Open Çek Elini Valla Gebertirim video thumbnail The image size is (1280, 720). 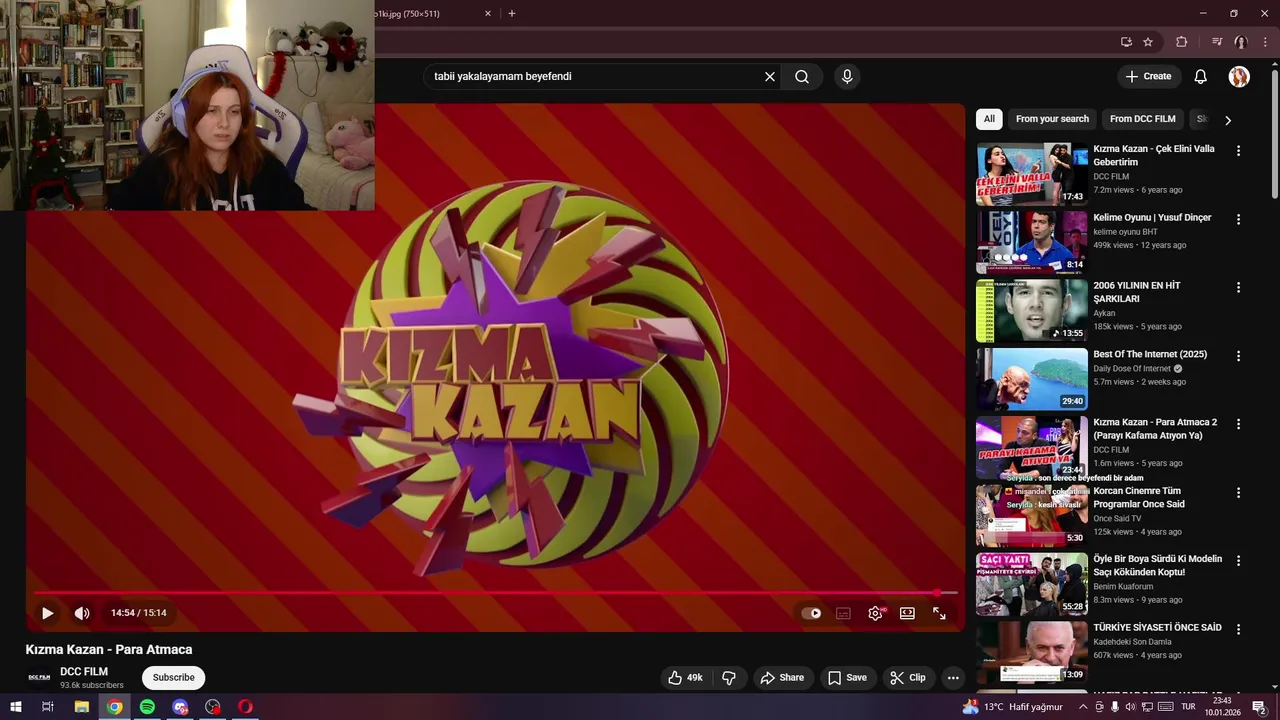point(1032,174)
